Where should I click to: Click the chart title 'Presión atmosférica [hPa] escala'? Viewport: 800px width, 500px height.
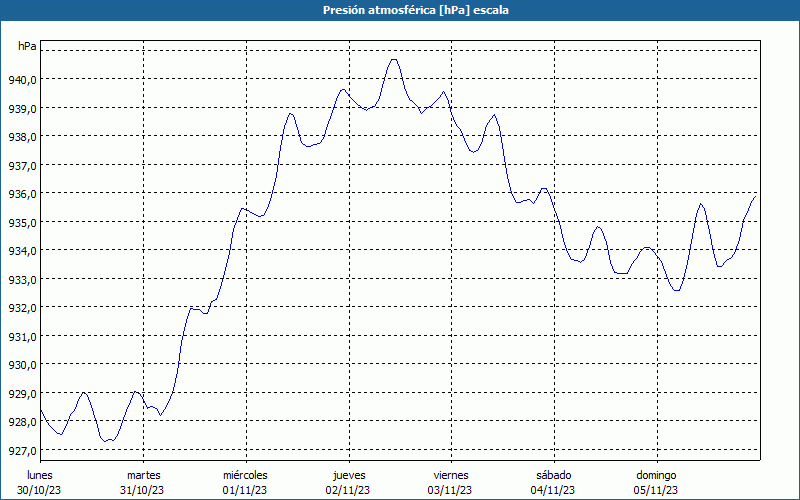416,10
